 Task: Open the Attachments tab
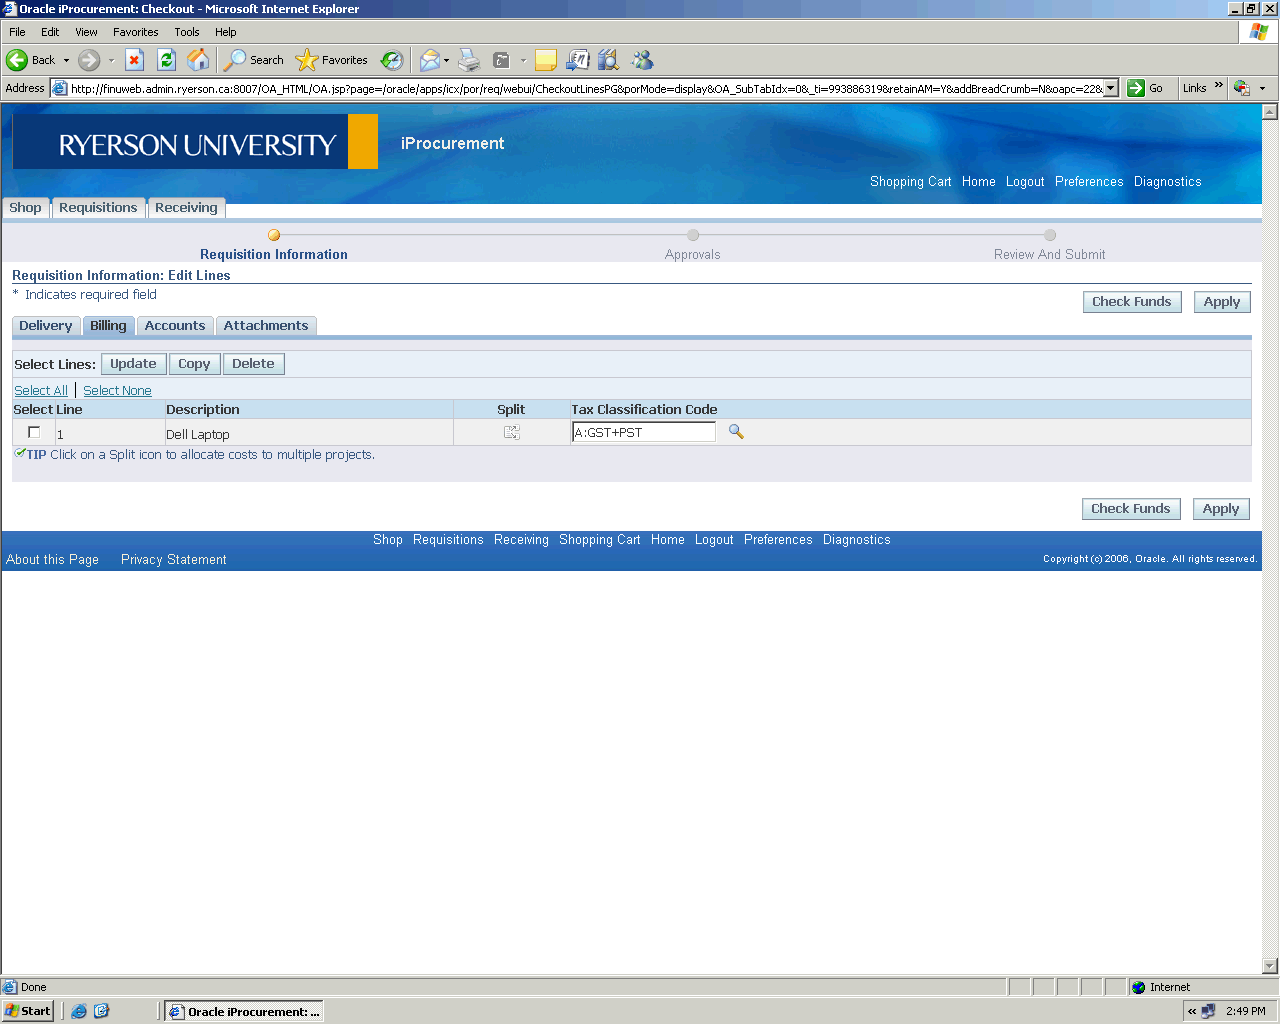(266, 326)
